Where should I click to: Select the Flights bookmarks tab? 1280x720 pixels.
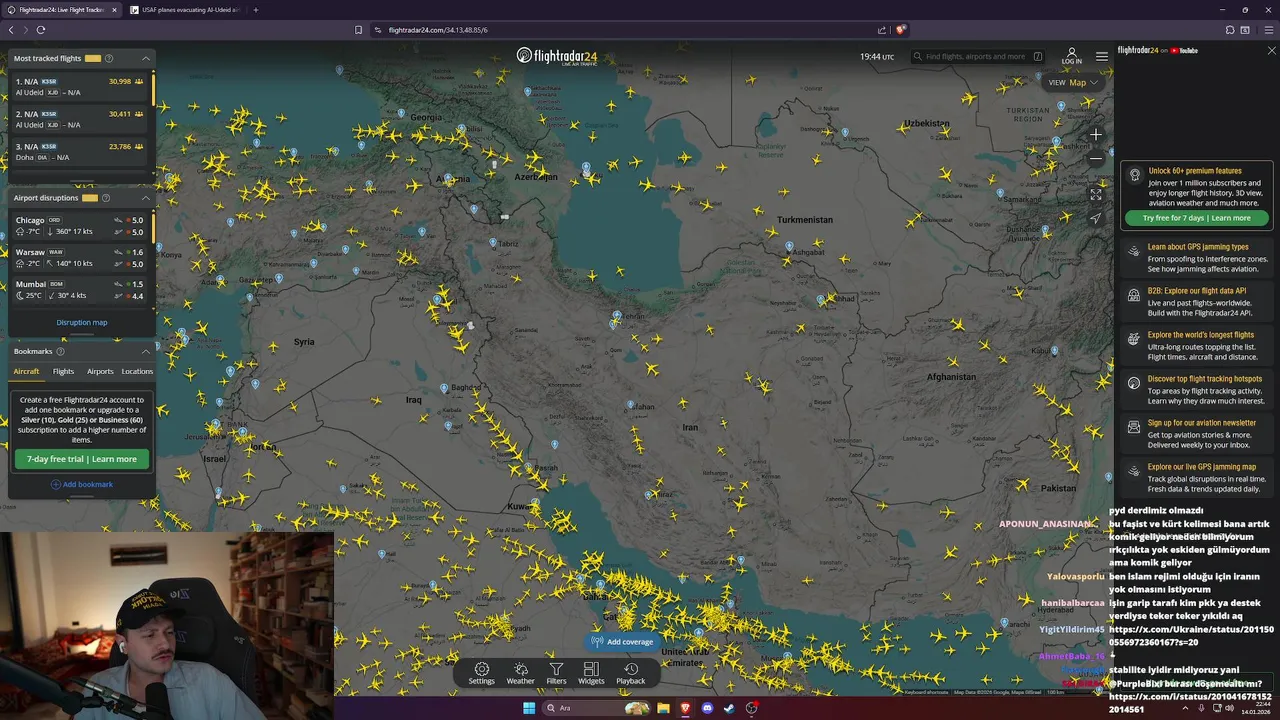pyautogui.click(x=63, y=371)
